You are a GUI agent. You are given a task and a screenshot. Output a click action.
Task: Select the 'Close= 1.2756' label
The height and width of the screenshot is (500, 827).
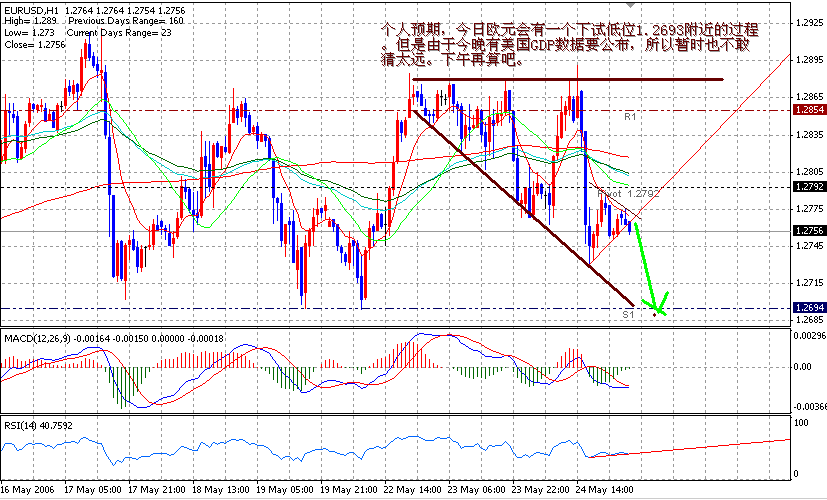(x=35, y=45)
